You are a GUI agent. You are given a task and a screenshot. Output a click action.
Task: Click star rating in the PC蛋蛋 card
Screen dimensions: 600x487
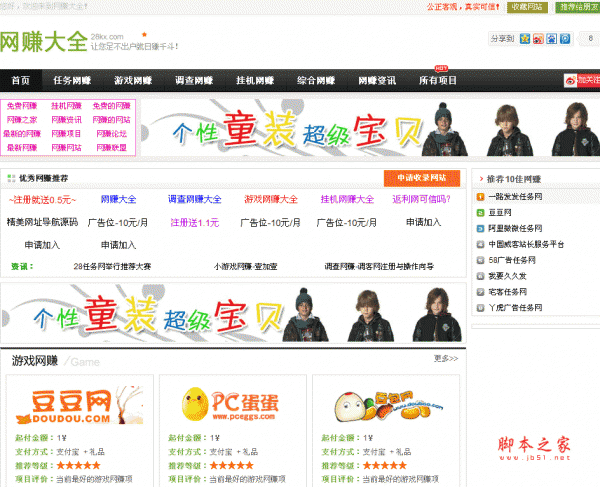(232, 466)
